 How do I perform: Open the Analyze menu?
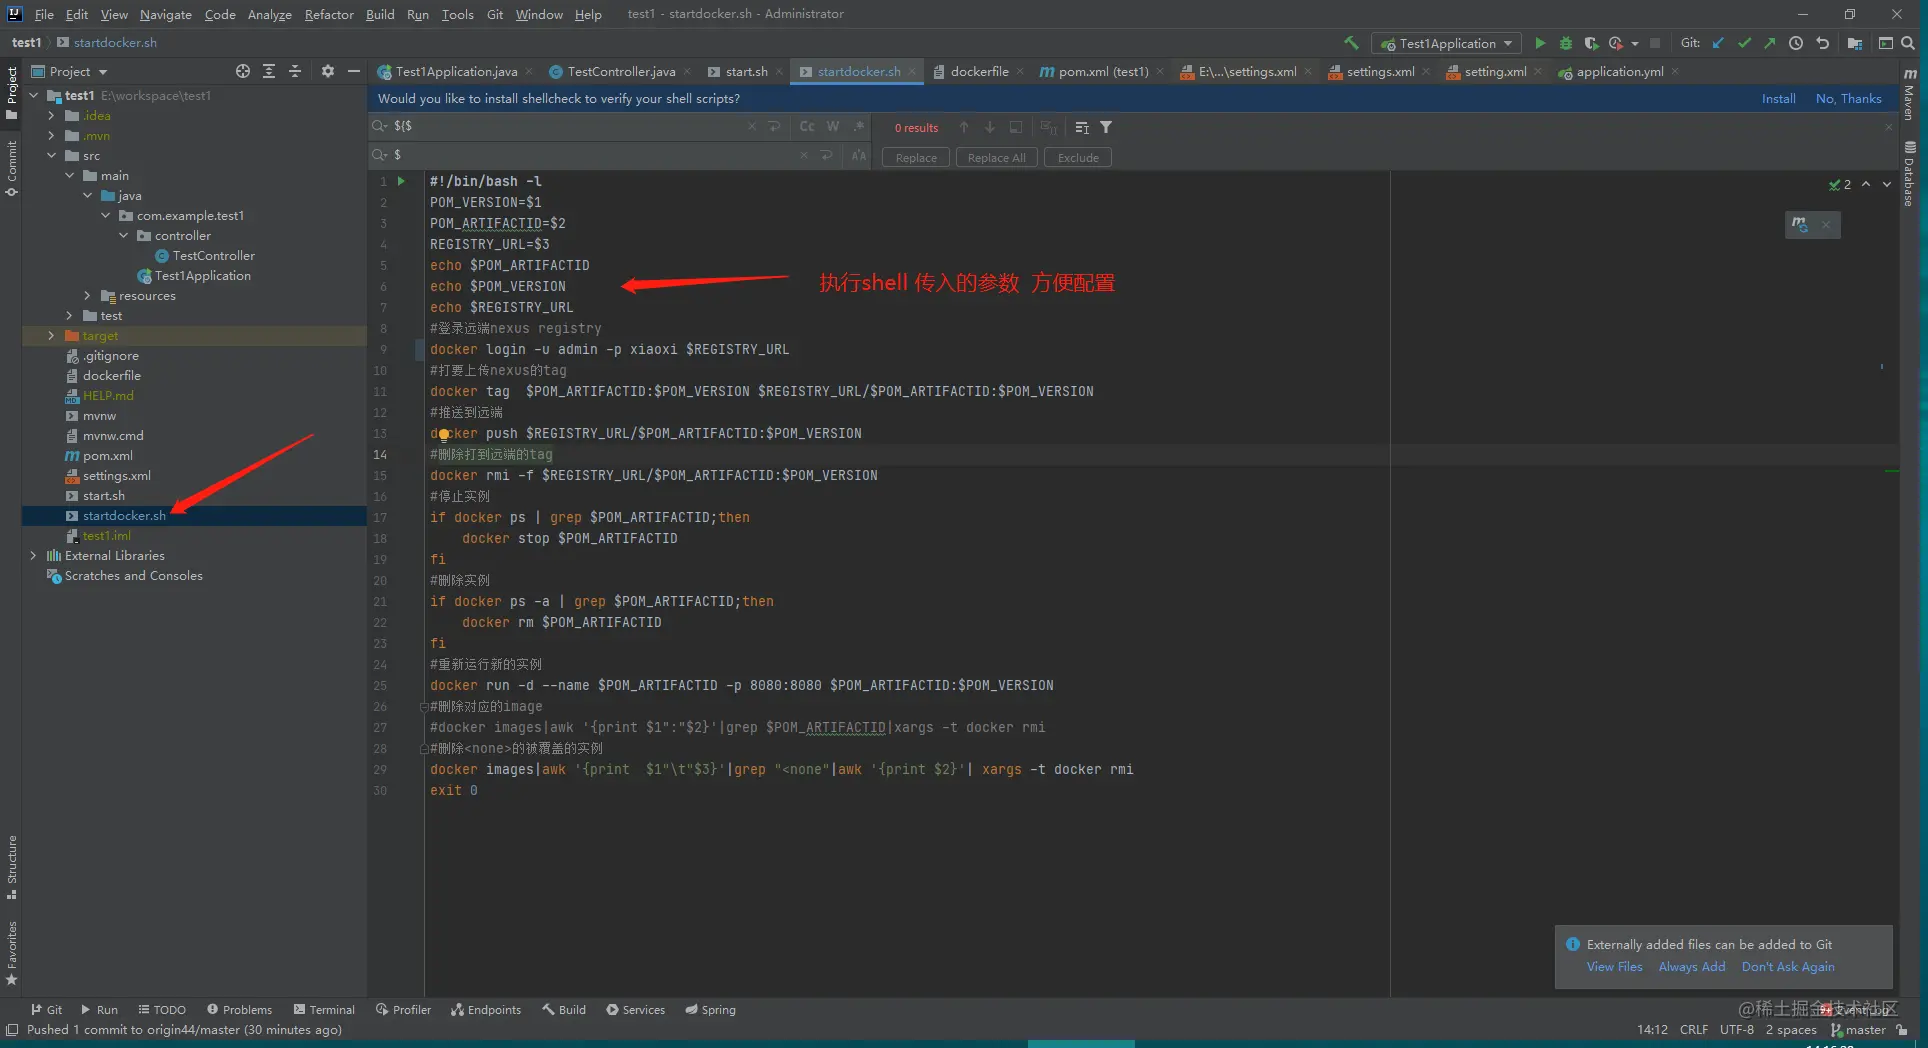click(269, 14)
